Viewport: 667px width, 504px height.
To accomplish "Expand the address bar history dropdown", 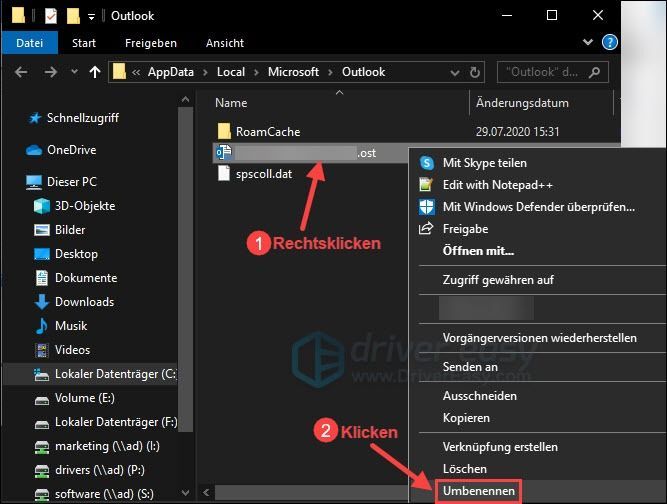I will click(x=454, y=73).
